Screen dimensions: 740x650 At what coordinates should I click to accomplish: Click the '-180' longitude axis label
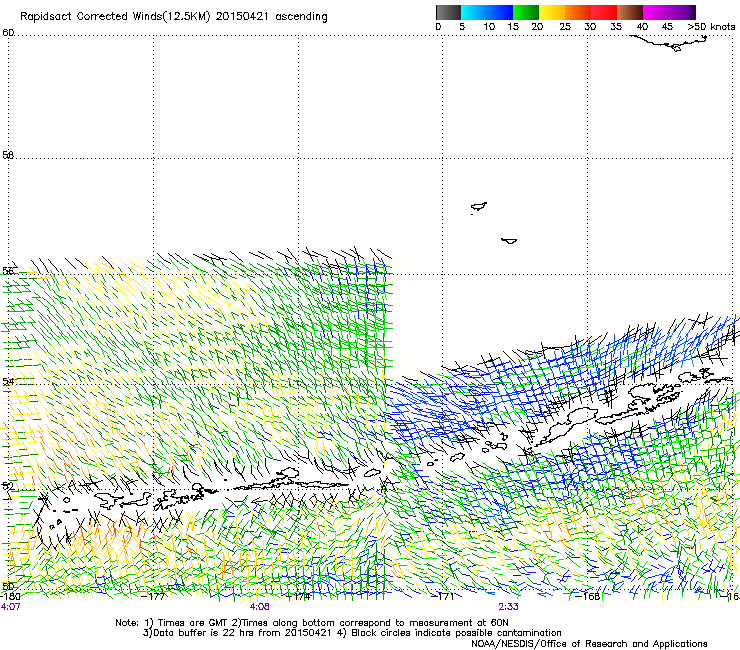pyautogui.click(x=10, y=596)
